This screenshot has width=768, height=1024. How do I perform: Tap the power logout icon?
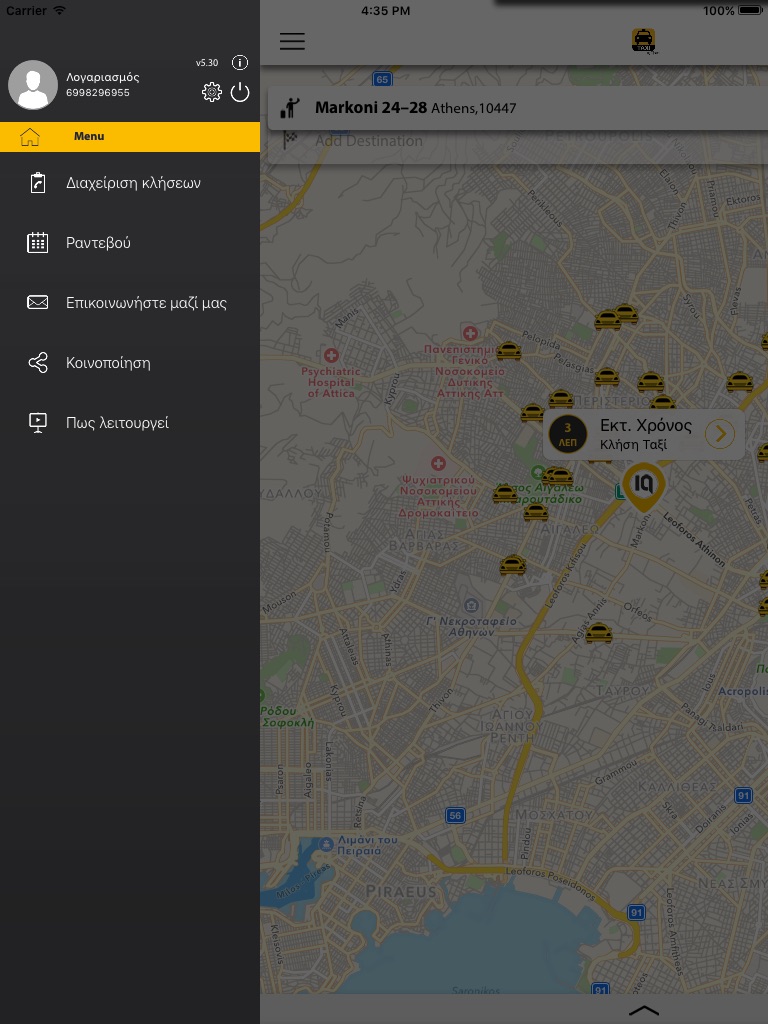pyautogui.click(x=240, y=93)
